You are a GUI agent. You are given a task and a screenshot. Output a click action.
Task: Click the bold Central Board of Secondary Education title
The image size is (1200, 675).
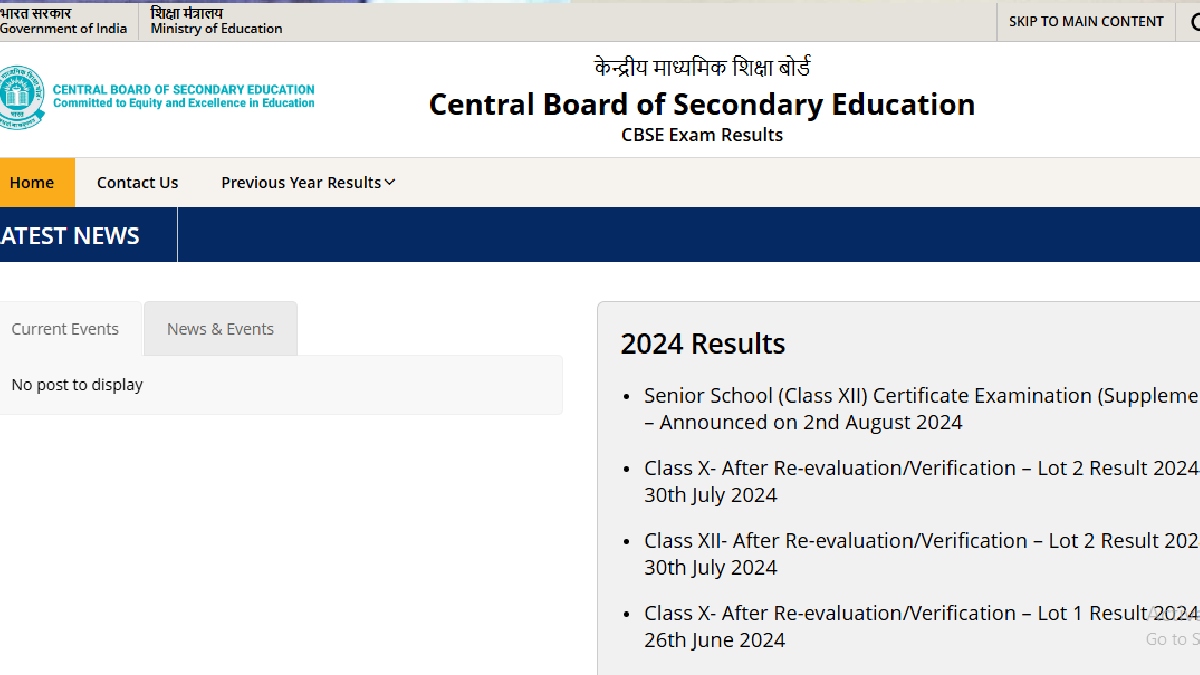coord(701,104)
